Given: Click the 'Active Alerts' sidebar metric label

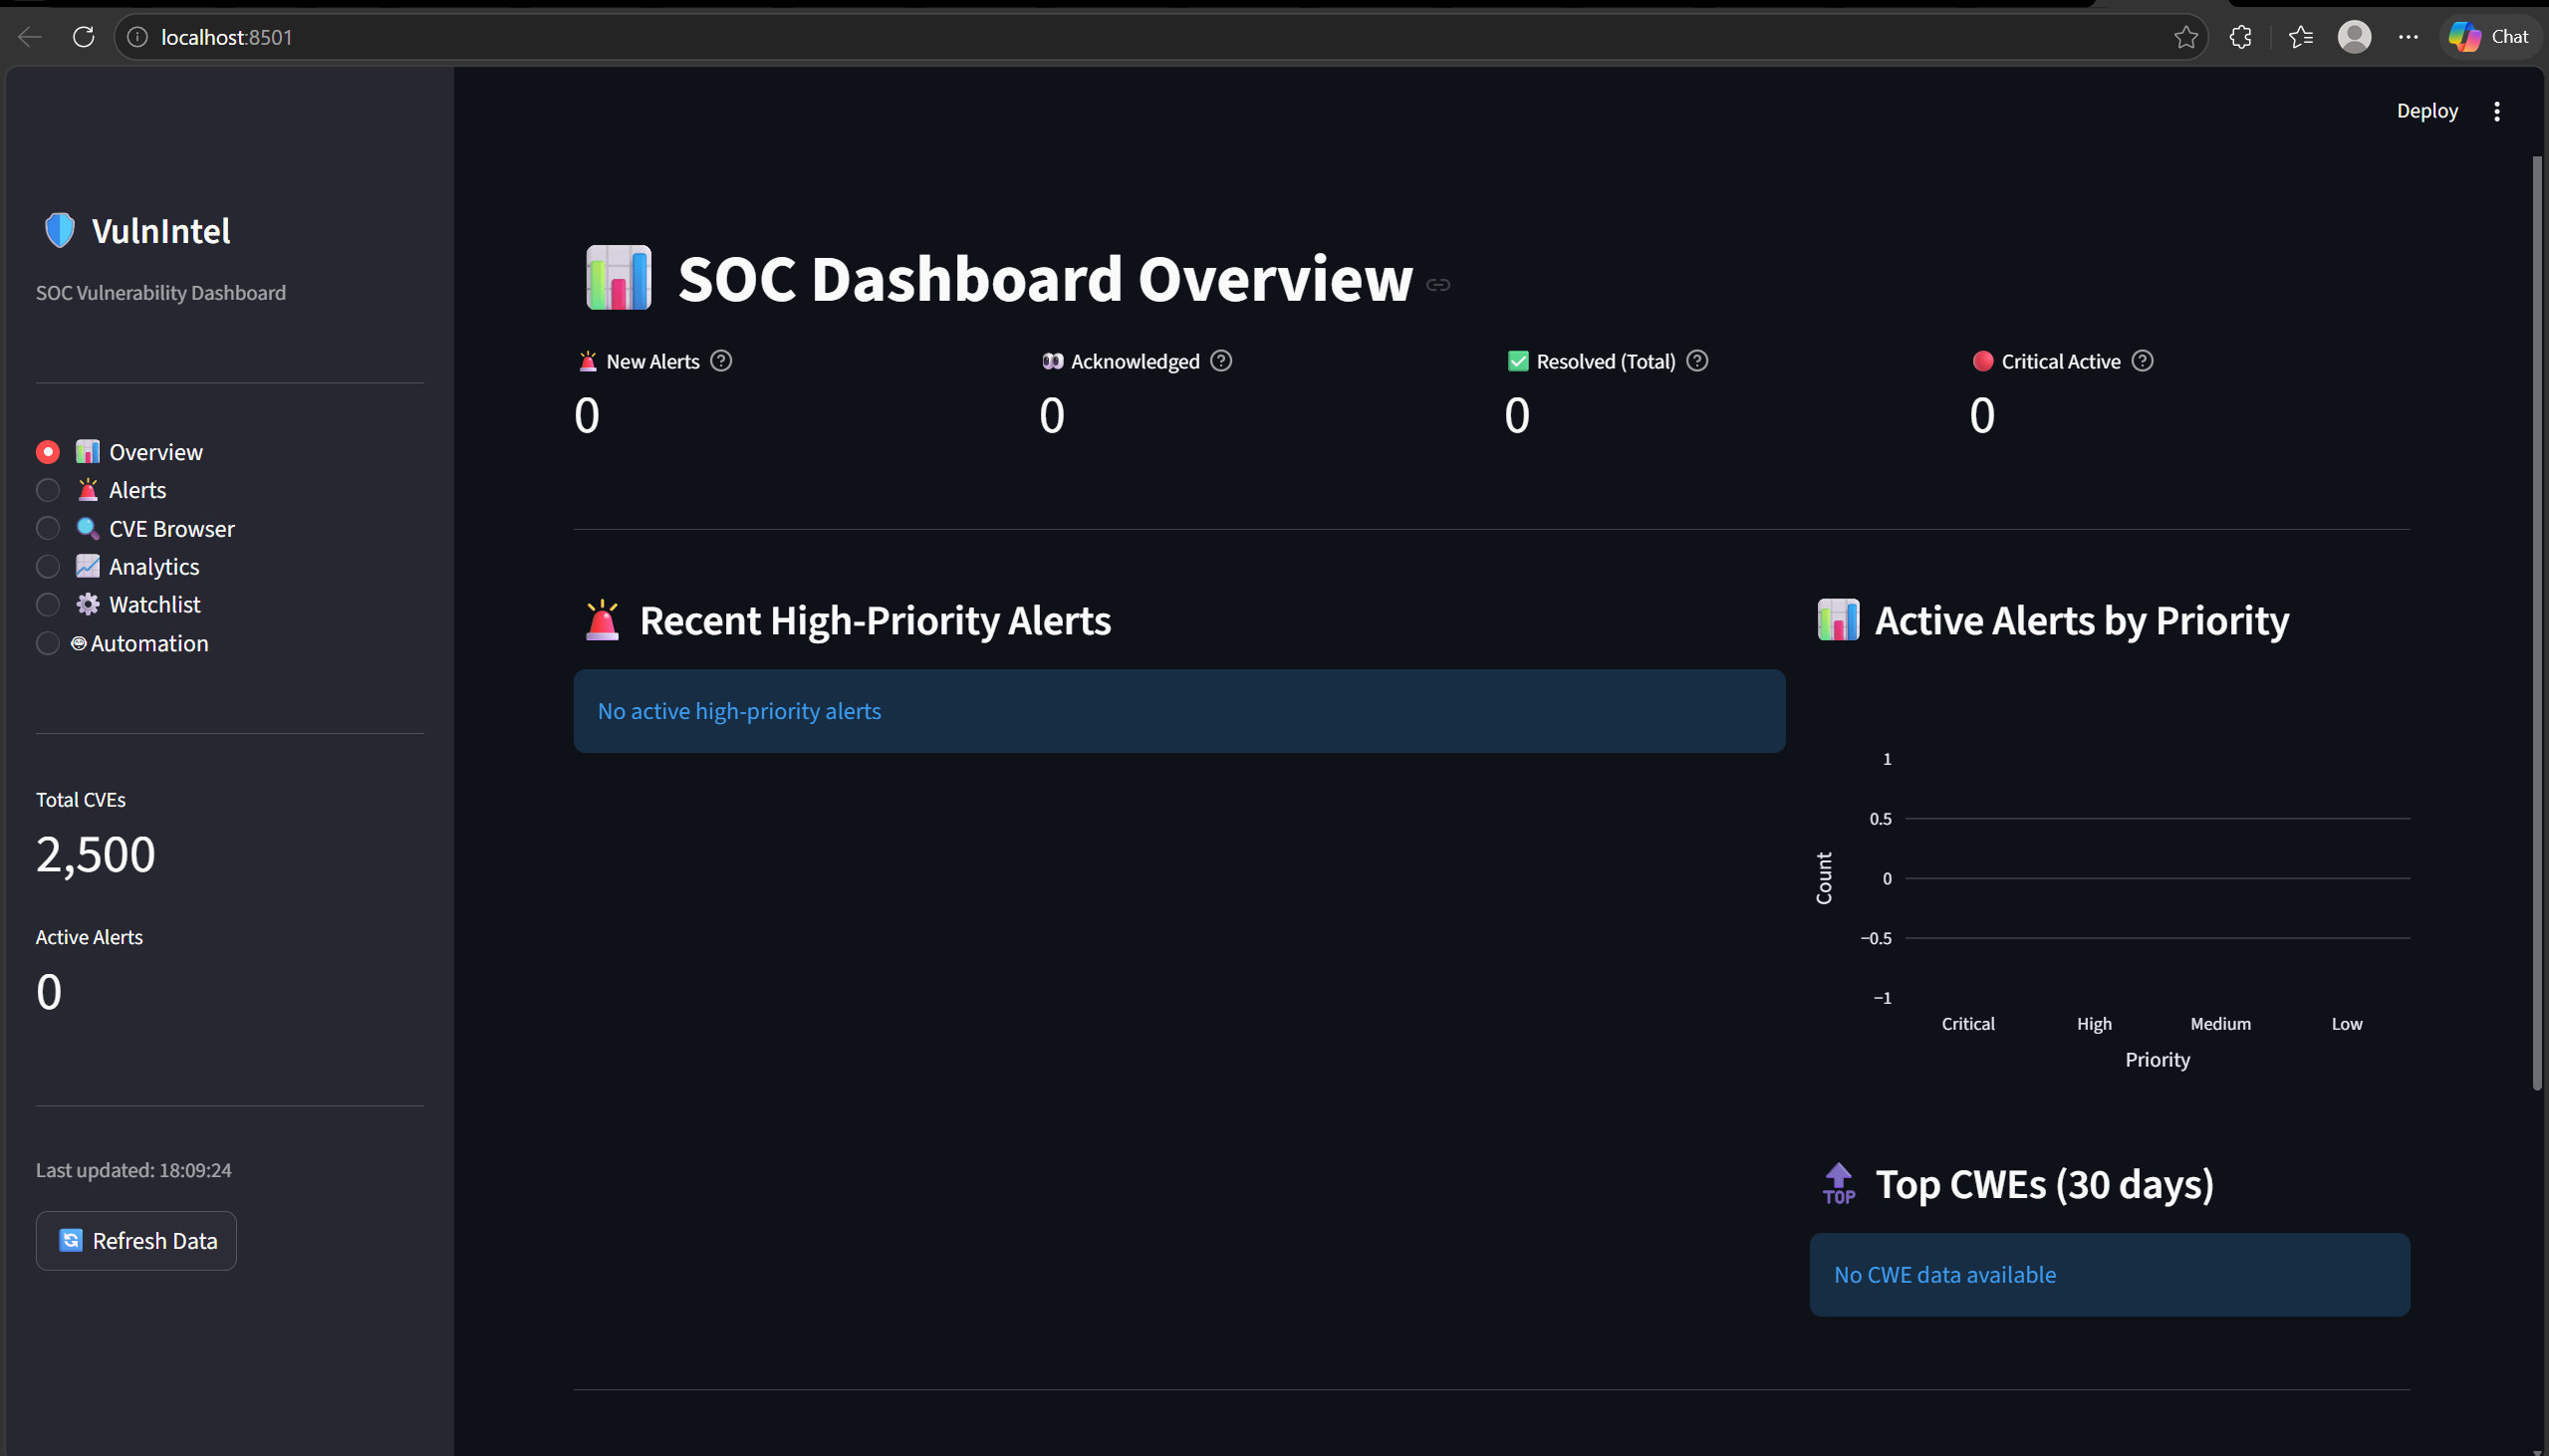Looking at the screenshot, I should [89, 937].
